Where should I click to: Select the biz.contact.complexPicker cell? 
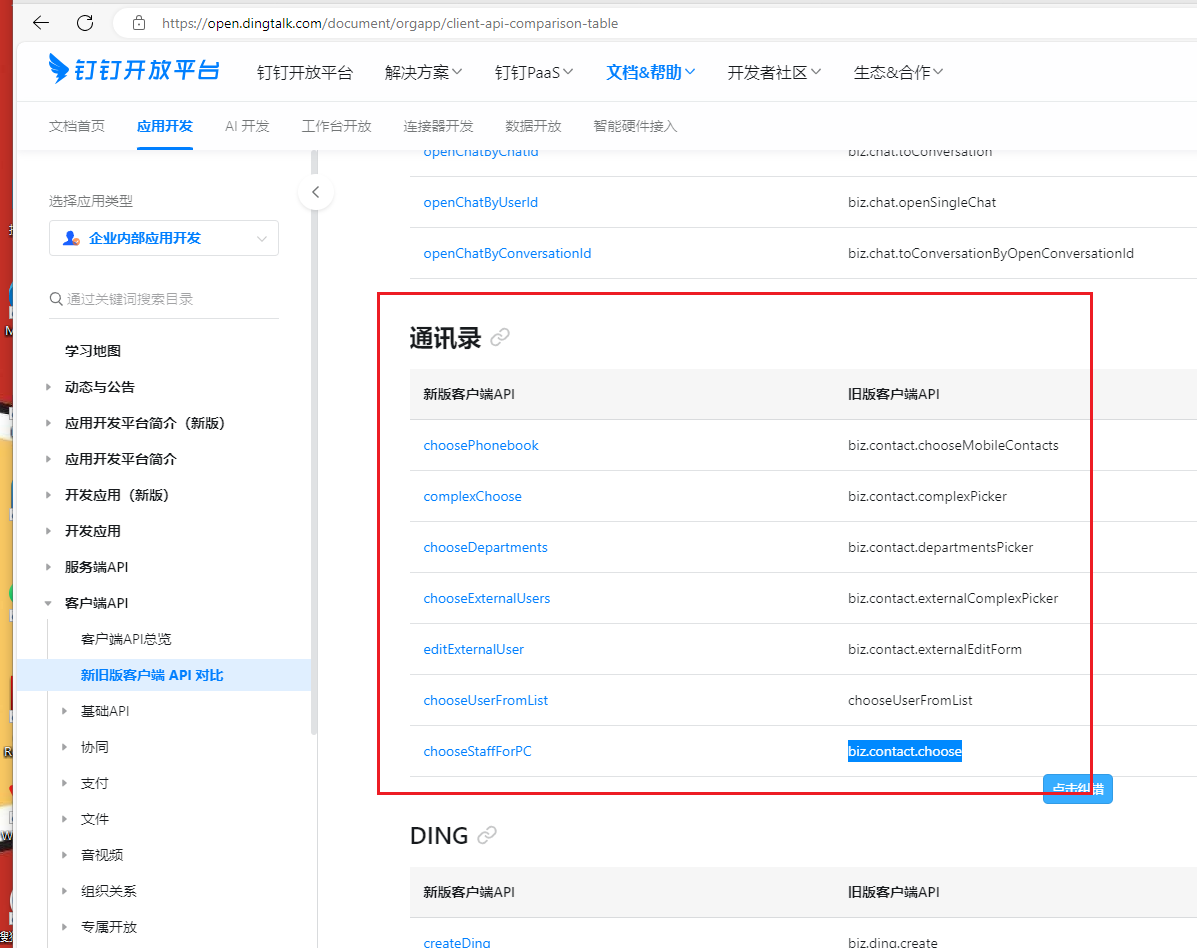pos(927,496)
